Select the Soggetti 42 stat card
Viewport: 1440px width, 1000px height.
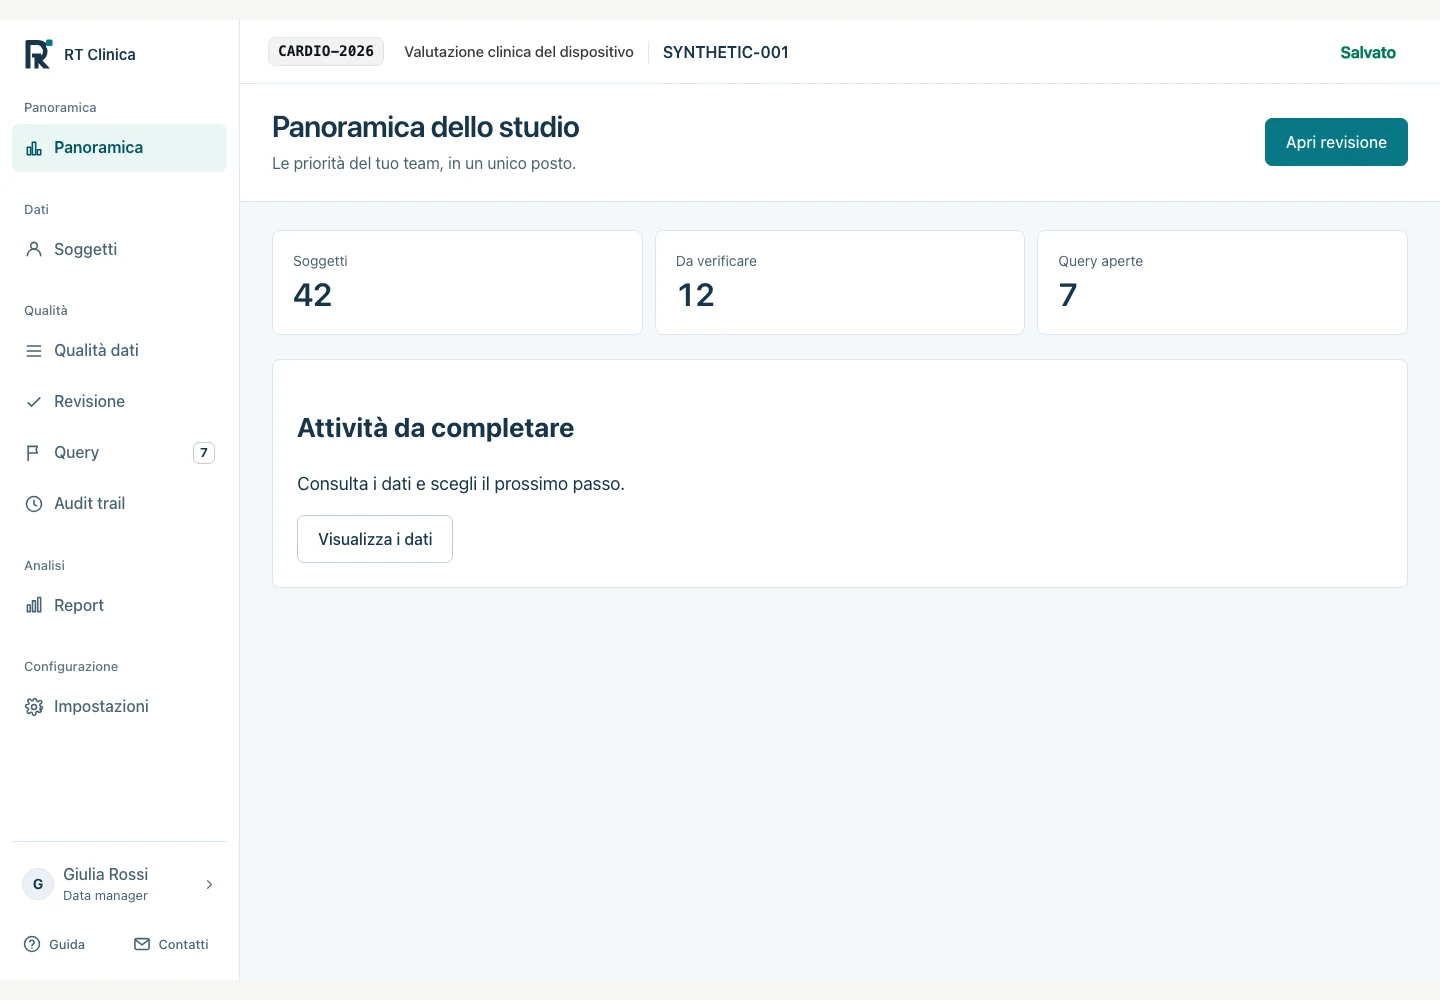(457, 283)
